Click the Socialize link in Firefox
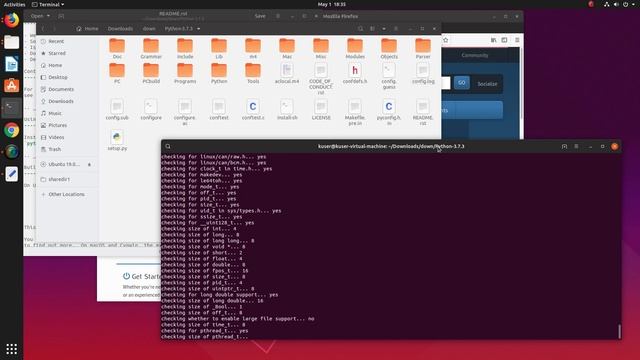 (487, 84)
